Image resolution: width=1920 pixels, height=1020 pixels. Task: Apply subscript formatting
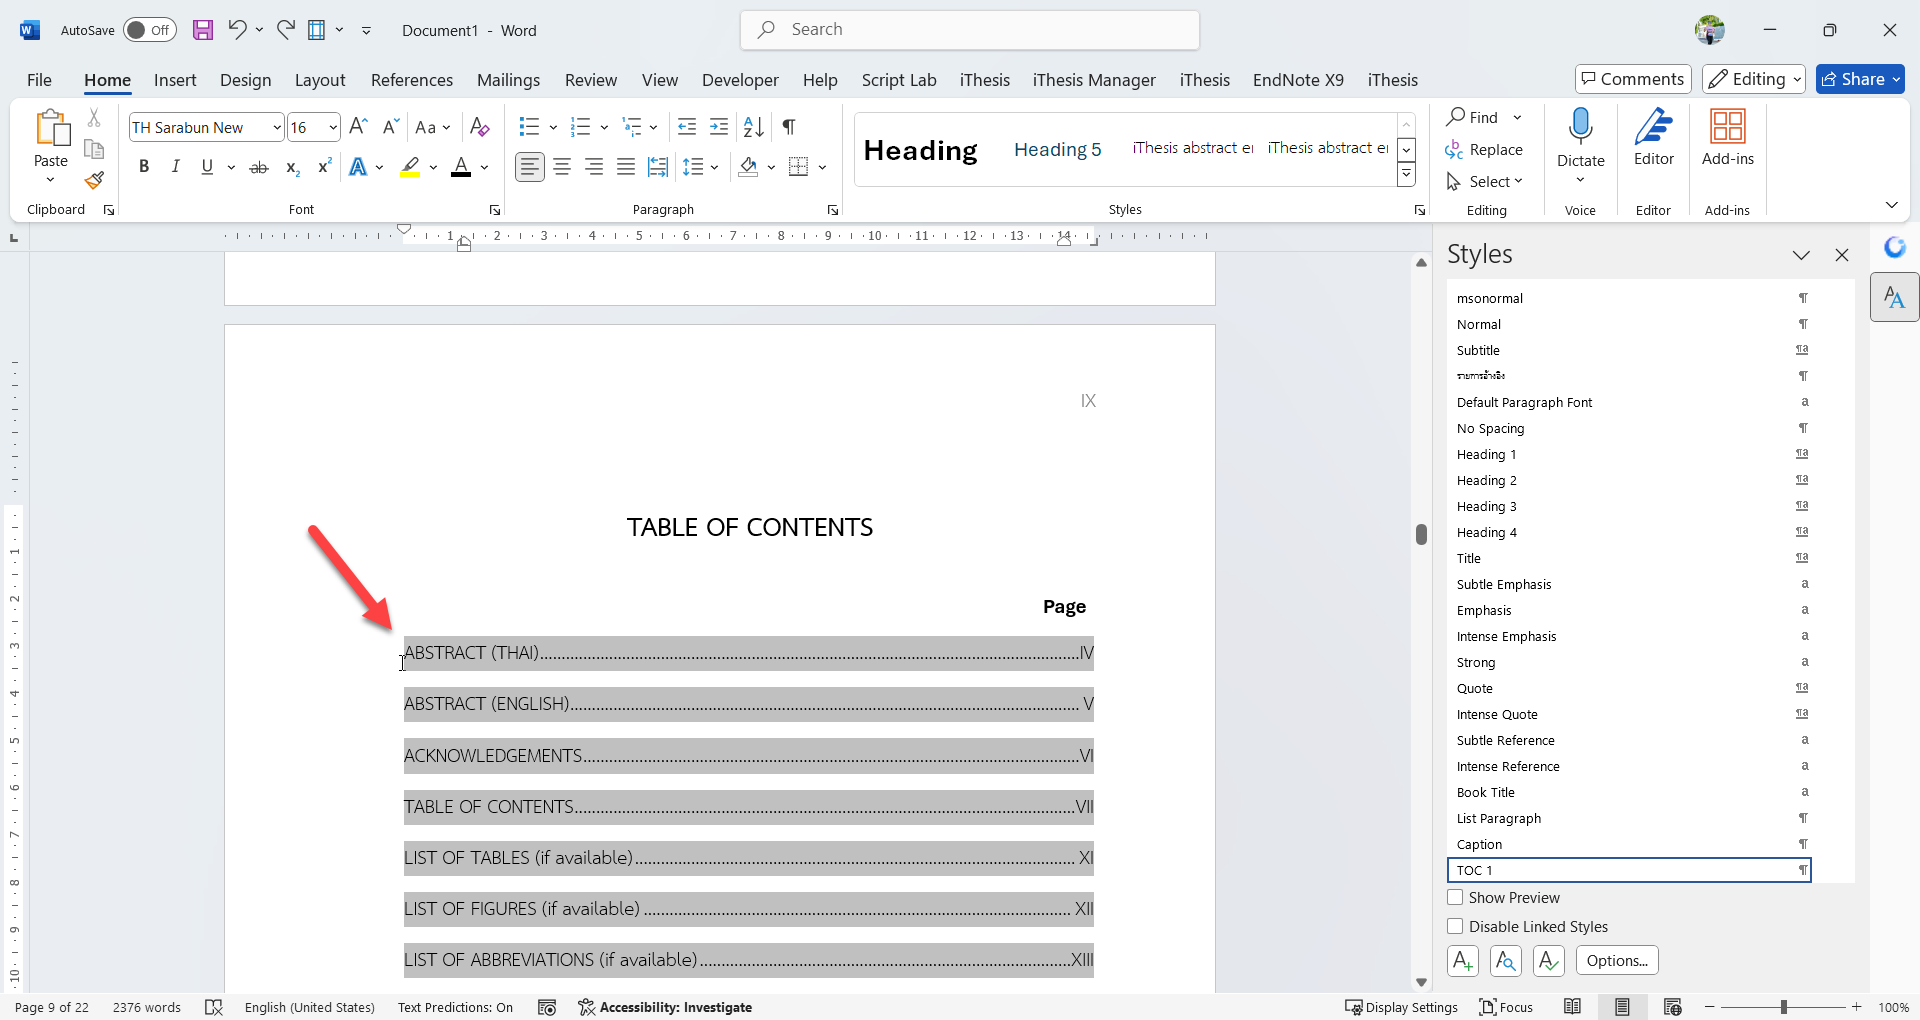click(x=292, y=167)
